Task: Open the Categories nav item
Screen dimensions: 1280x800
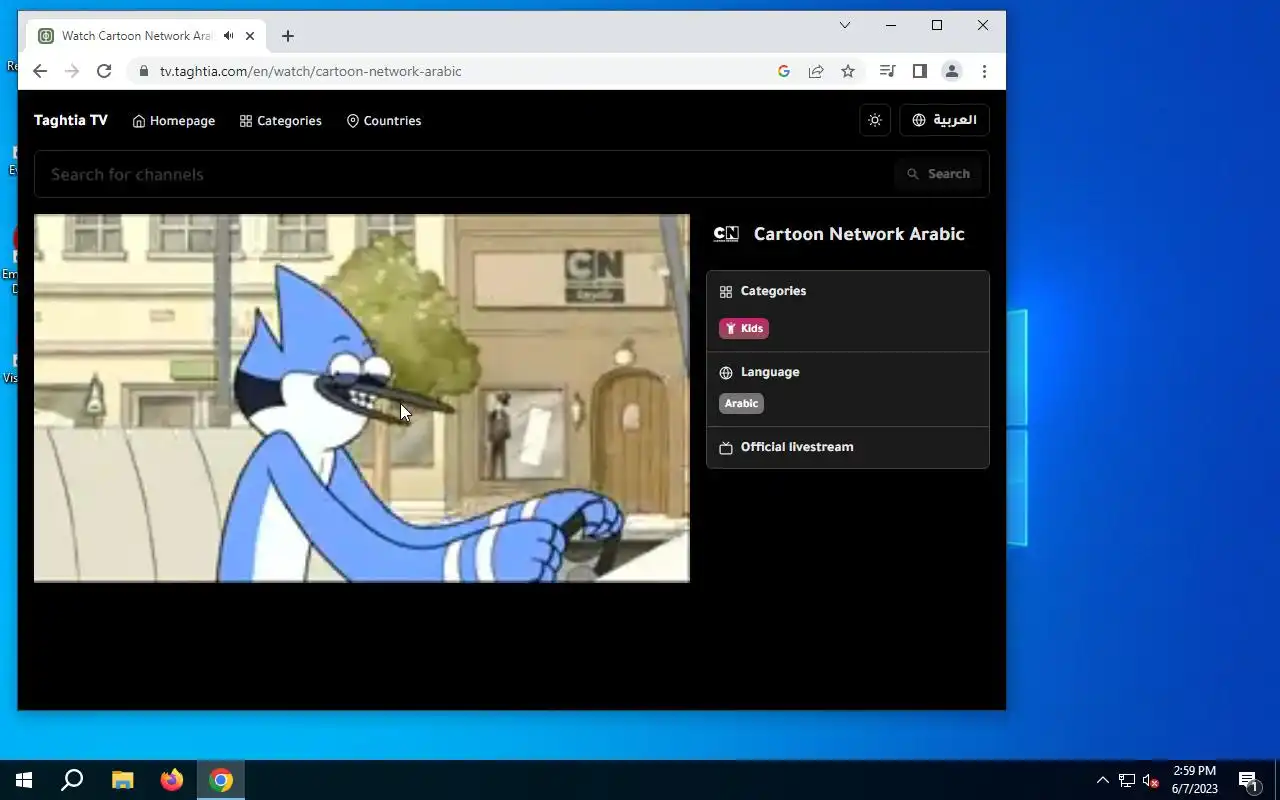Action: pyautogui.click(x=281, y=120)
